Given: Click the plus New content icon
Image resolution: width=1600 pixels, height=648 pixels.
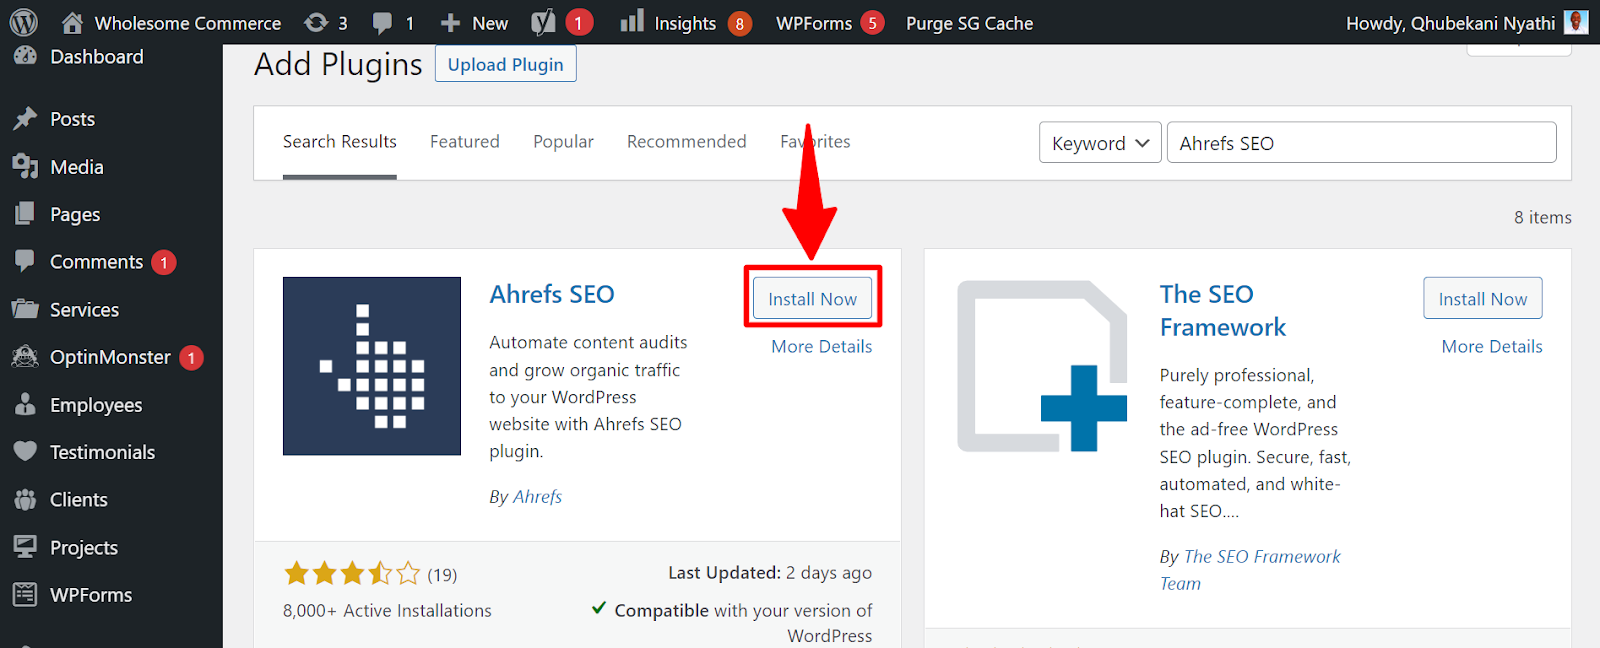Looking at the screenshot, I should (x=450, y=22).
